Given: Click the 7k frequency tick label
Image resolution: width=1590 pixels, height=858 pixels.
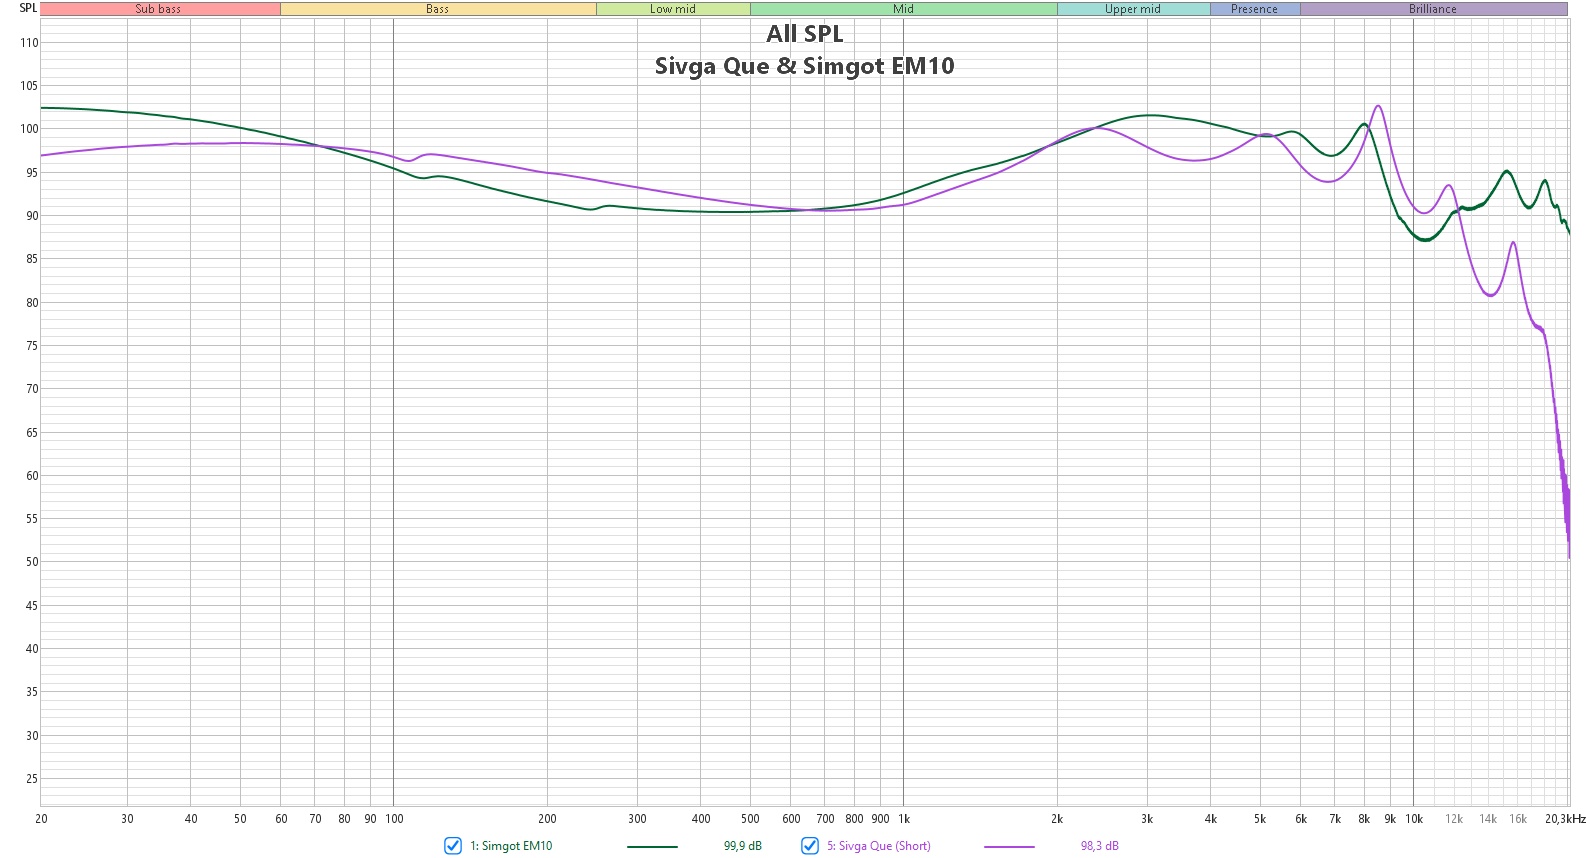Looking at the screenshot, I should tap(1335, 819).
